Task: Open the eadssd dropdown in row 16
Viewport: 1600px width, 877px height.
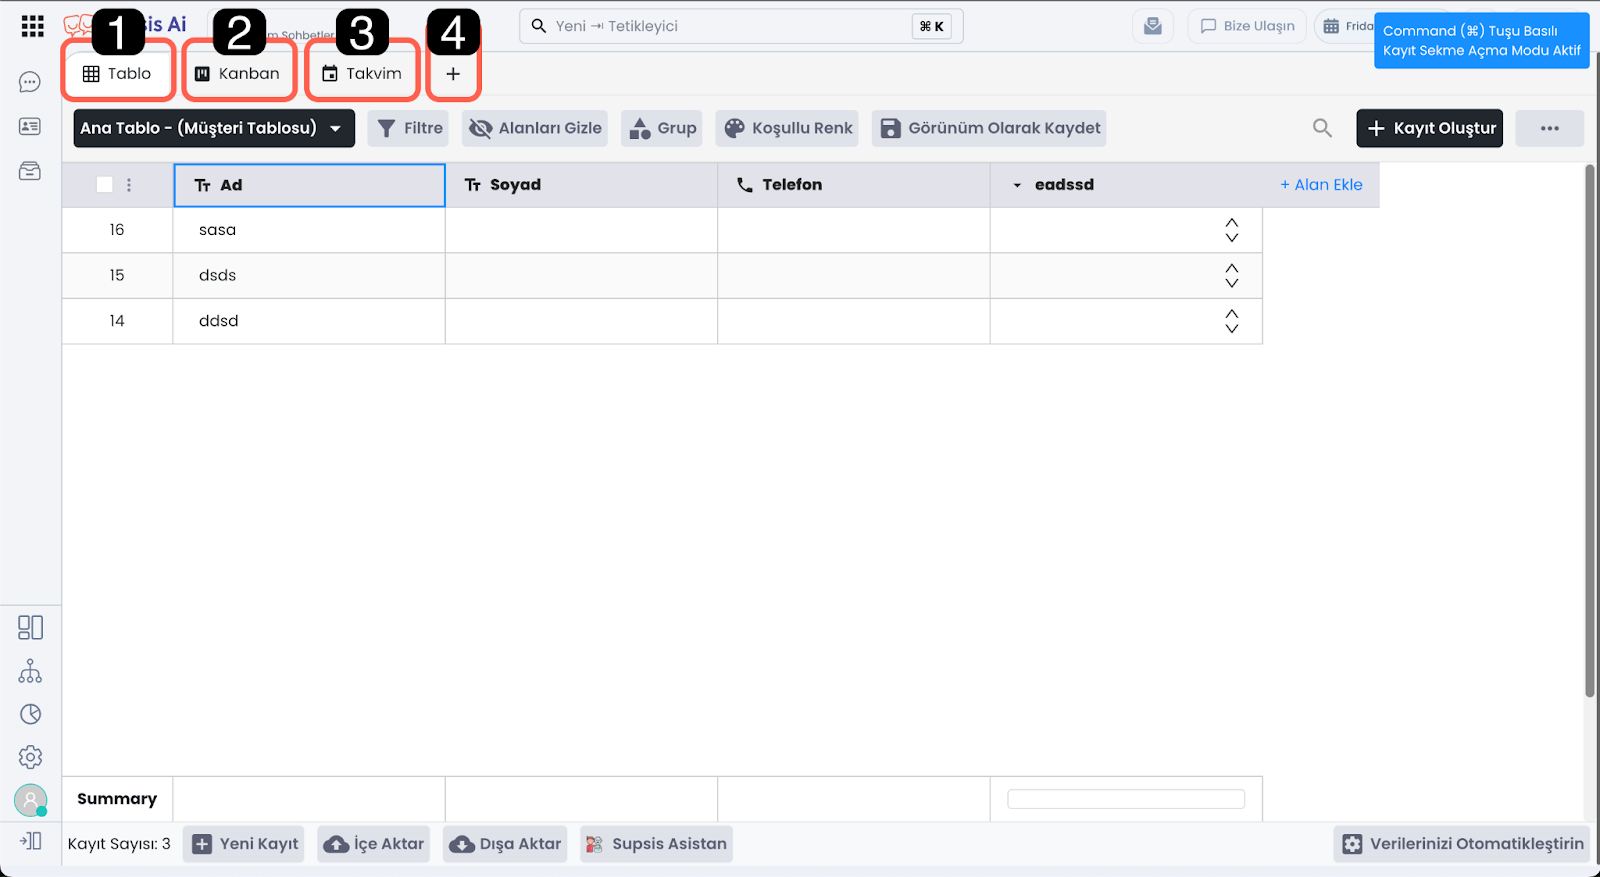Action: tap(1231, 230)
